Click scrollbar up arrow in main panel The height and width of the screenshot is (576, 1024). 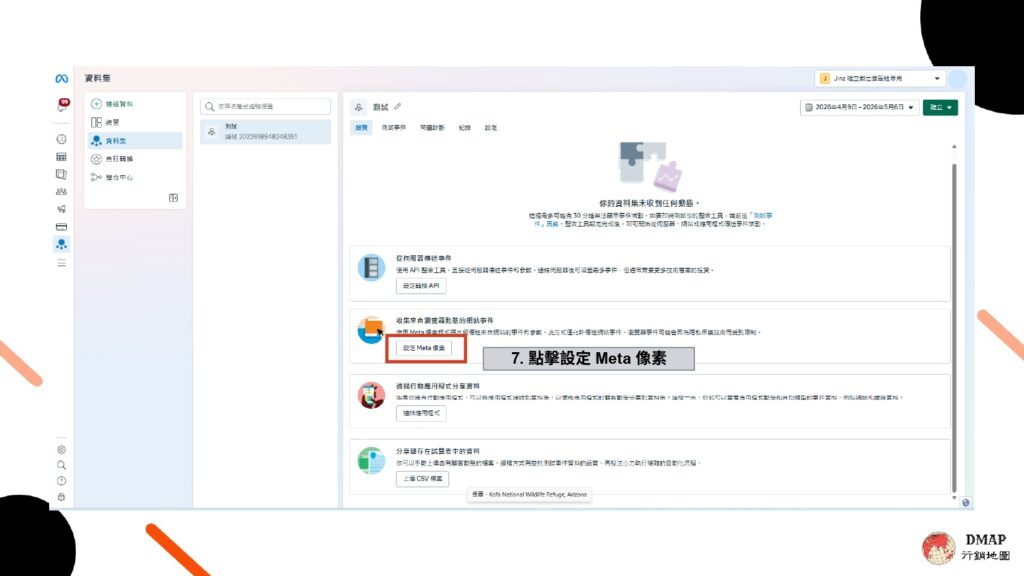click(954, 147)
